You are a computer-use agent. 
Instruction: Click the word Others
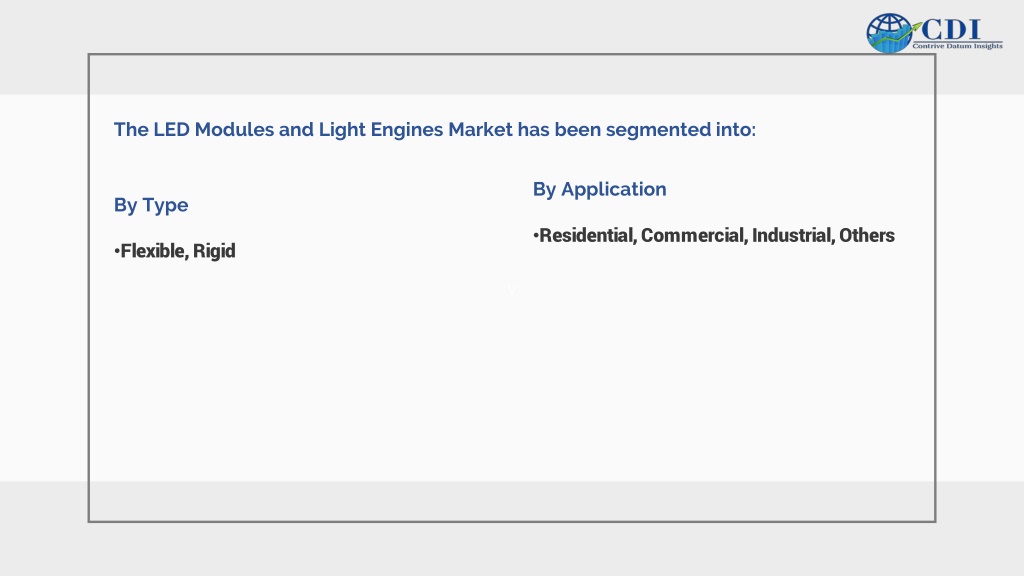(x=867, y=235)
